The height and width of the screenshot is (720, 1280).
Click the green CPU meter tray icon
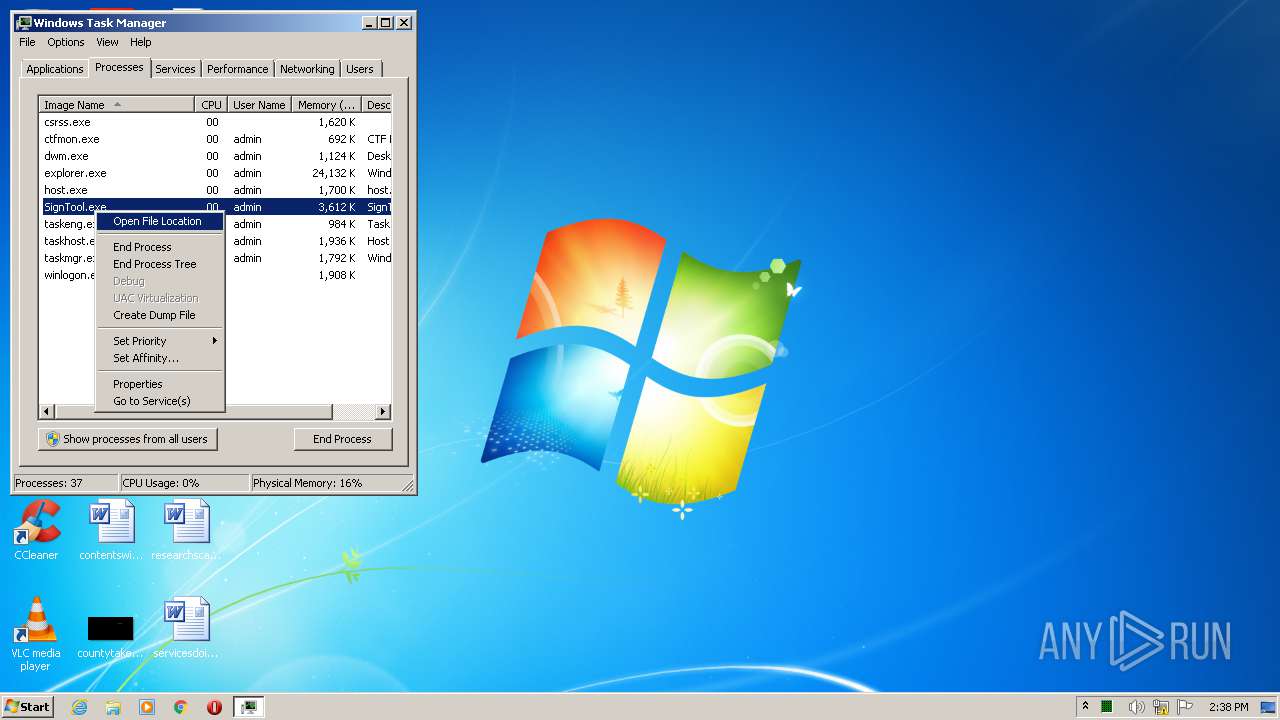(x=1107, y=707)
